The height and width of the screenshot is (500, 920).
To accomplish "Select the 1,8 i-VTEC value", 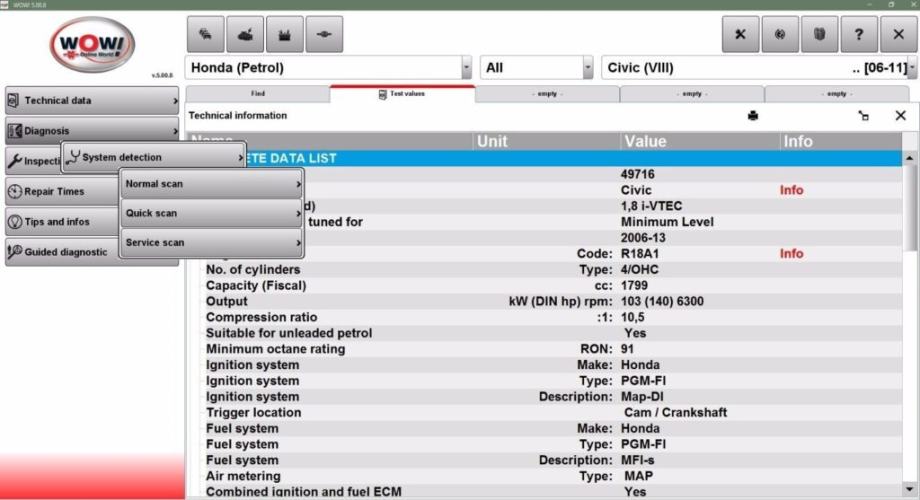I will (651, 206).
